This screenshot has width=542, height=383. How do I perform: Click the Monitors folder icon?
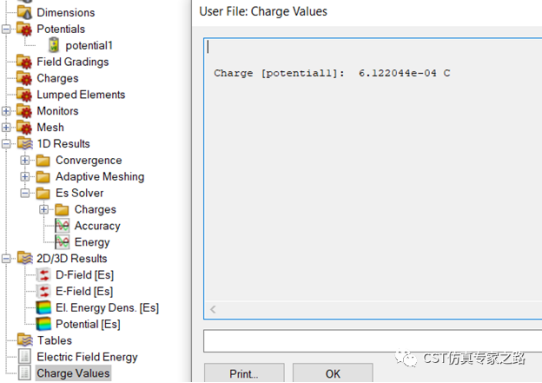pyautogui.click(x=25, y=111)
